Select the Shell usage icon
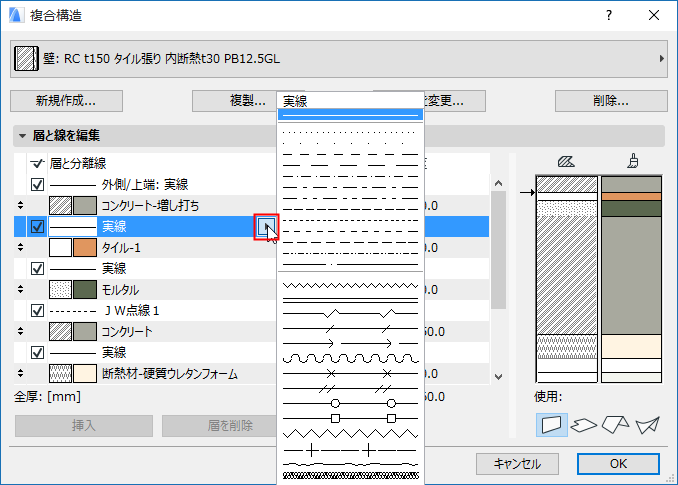 pos(648,424)
